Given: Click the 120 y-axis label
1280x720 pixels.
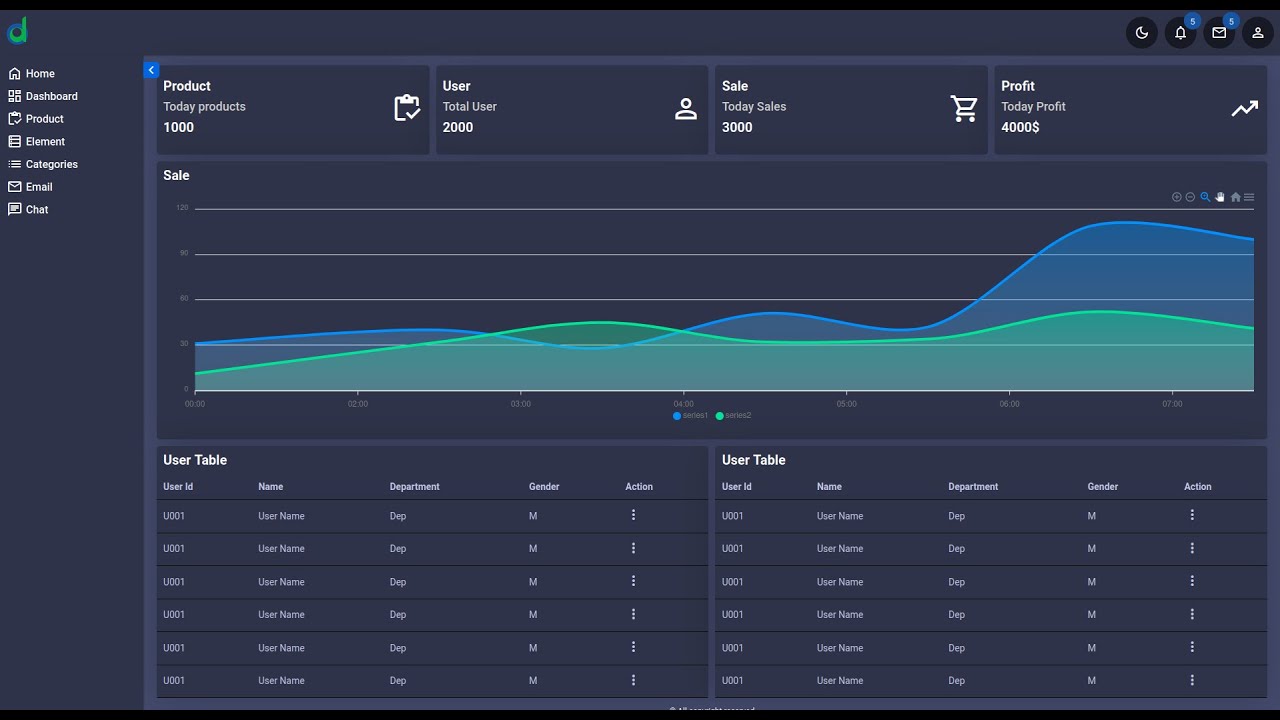Looking at the screenshot, I should pyautogui.click(x=182, y=208).
